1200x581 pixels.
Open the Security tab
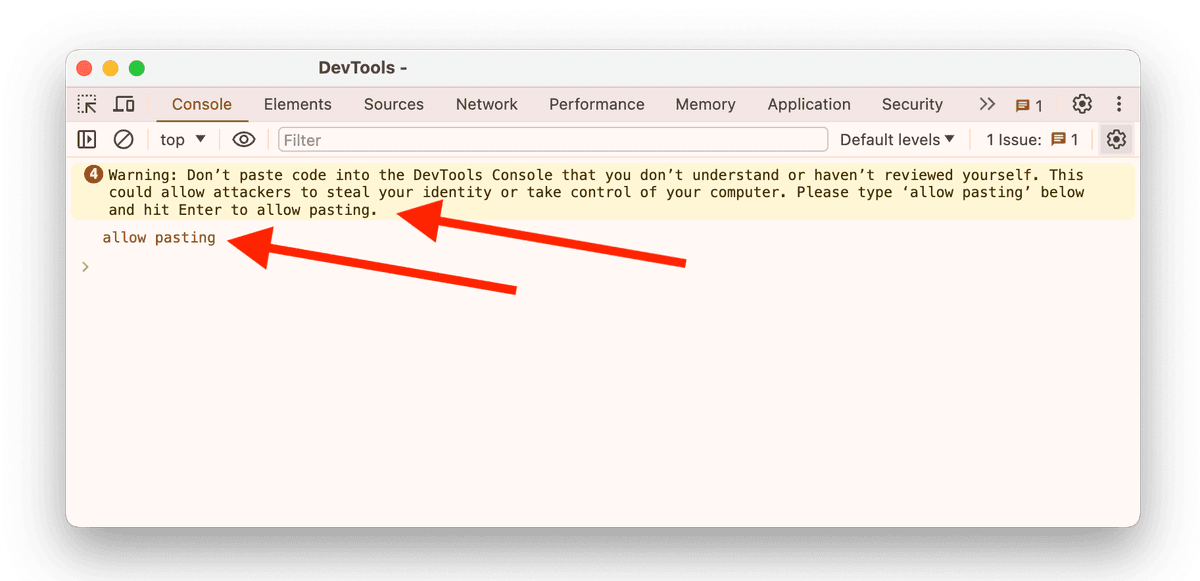(912, 104)
